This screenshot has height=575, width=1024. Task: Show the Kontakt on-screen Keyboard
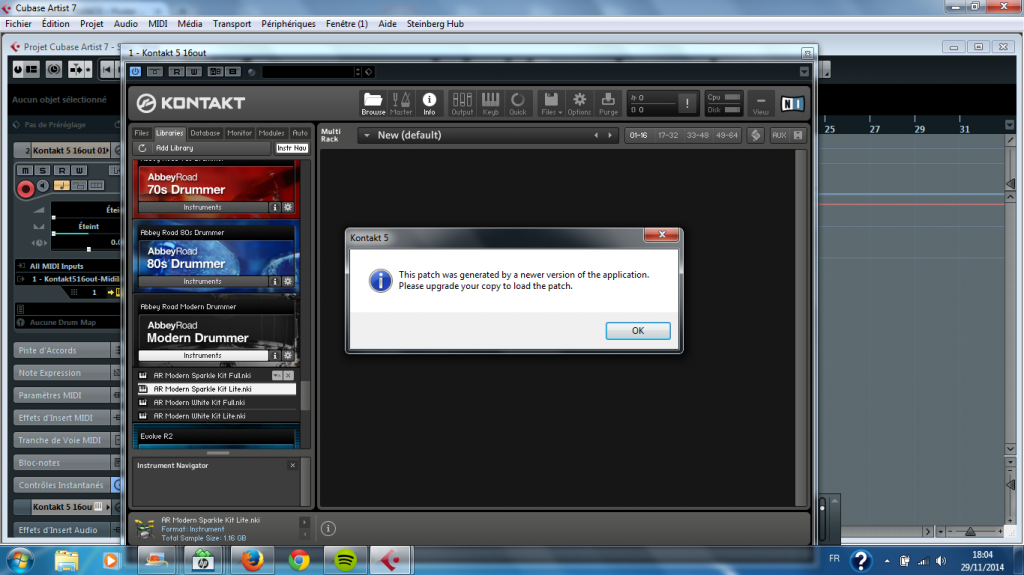[x=490, y=103]
